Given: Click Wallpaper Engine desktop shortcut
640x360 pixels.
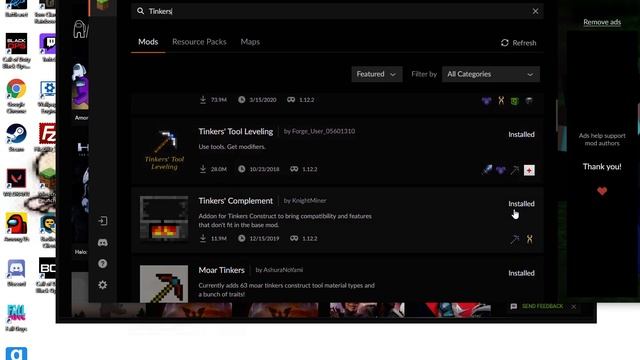Looking at the screenshot, I should click(47, 97).
